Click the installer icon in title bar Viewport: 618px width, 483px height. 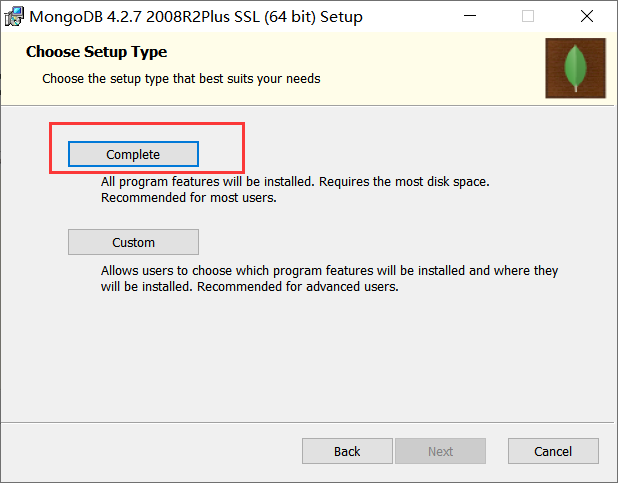[14, 16]
